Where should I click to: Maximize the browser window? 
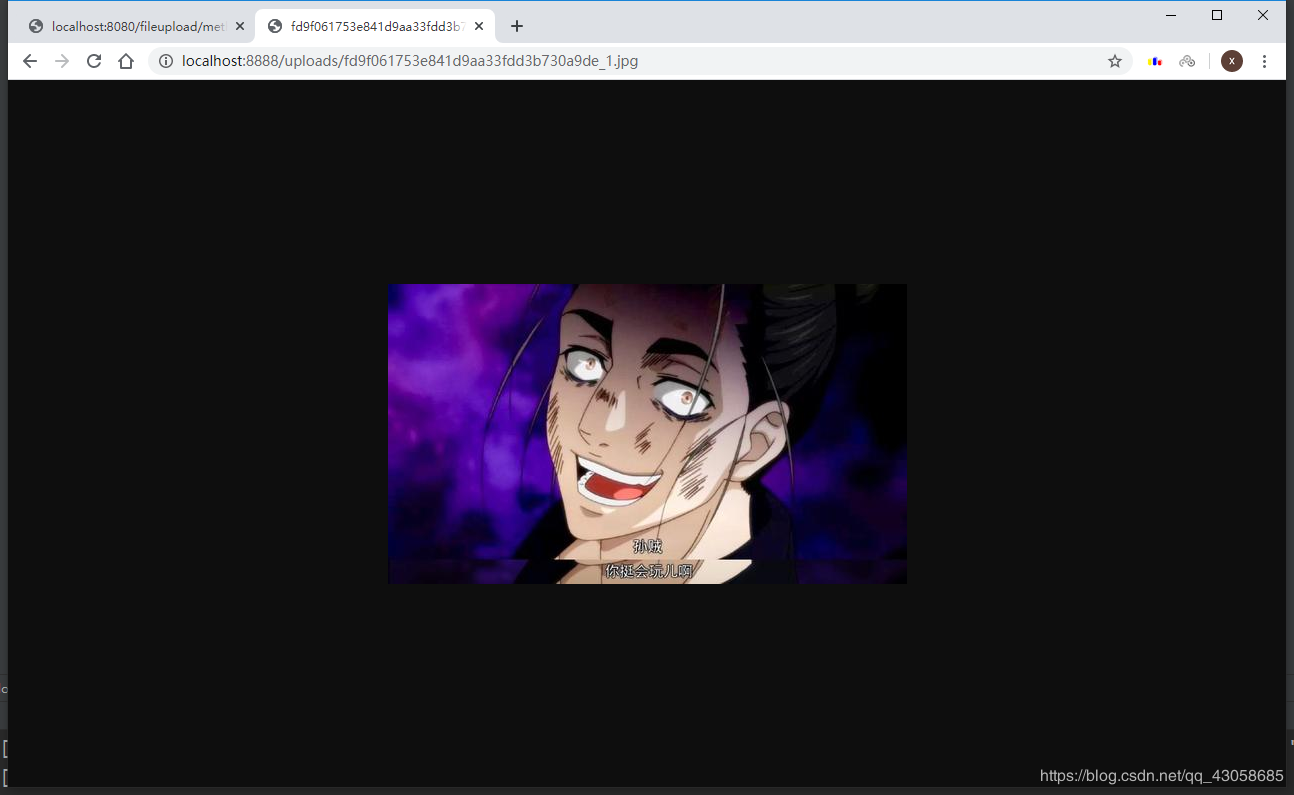pos(1217,15)
